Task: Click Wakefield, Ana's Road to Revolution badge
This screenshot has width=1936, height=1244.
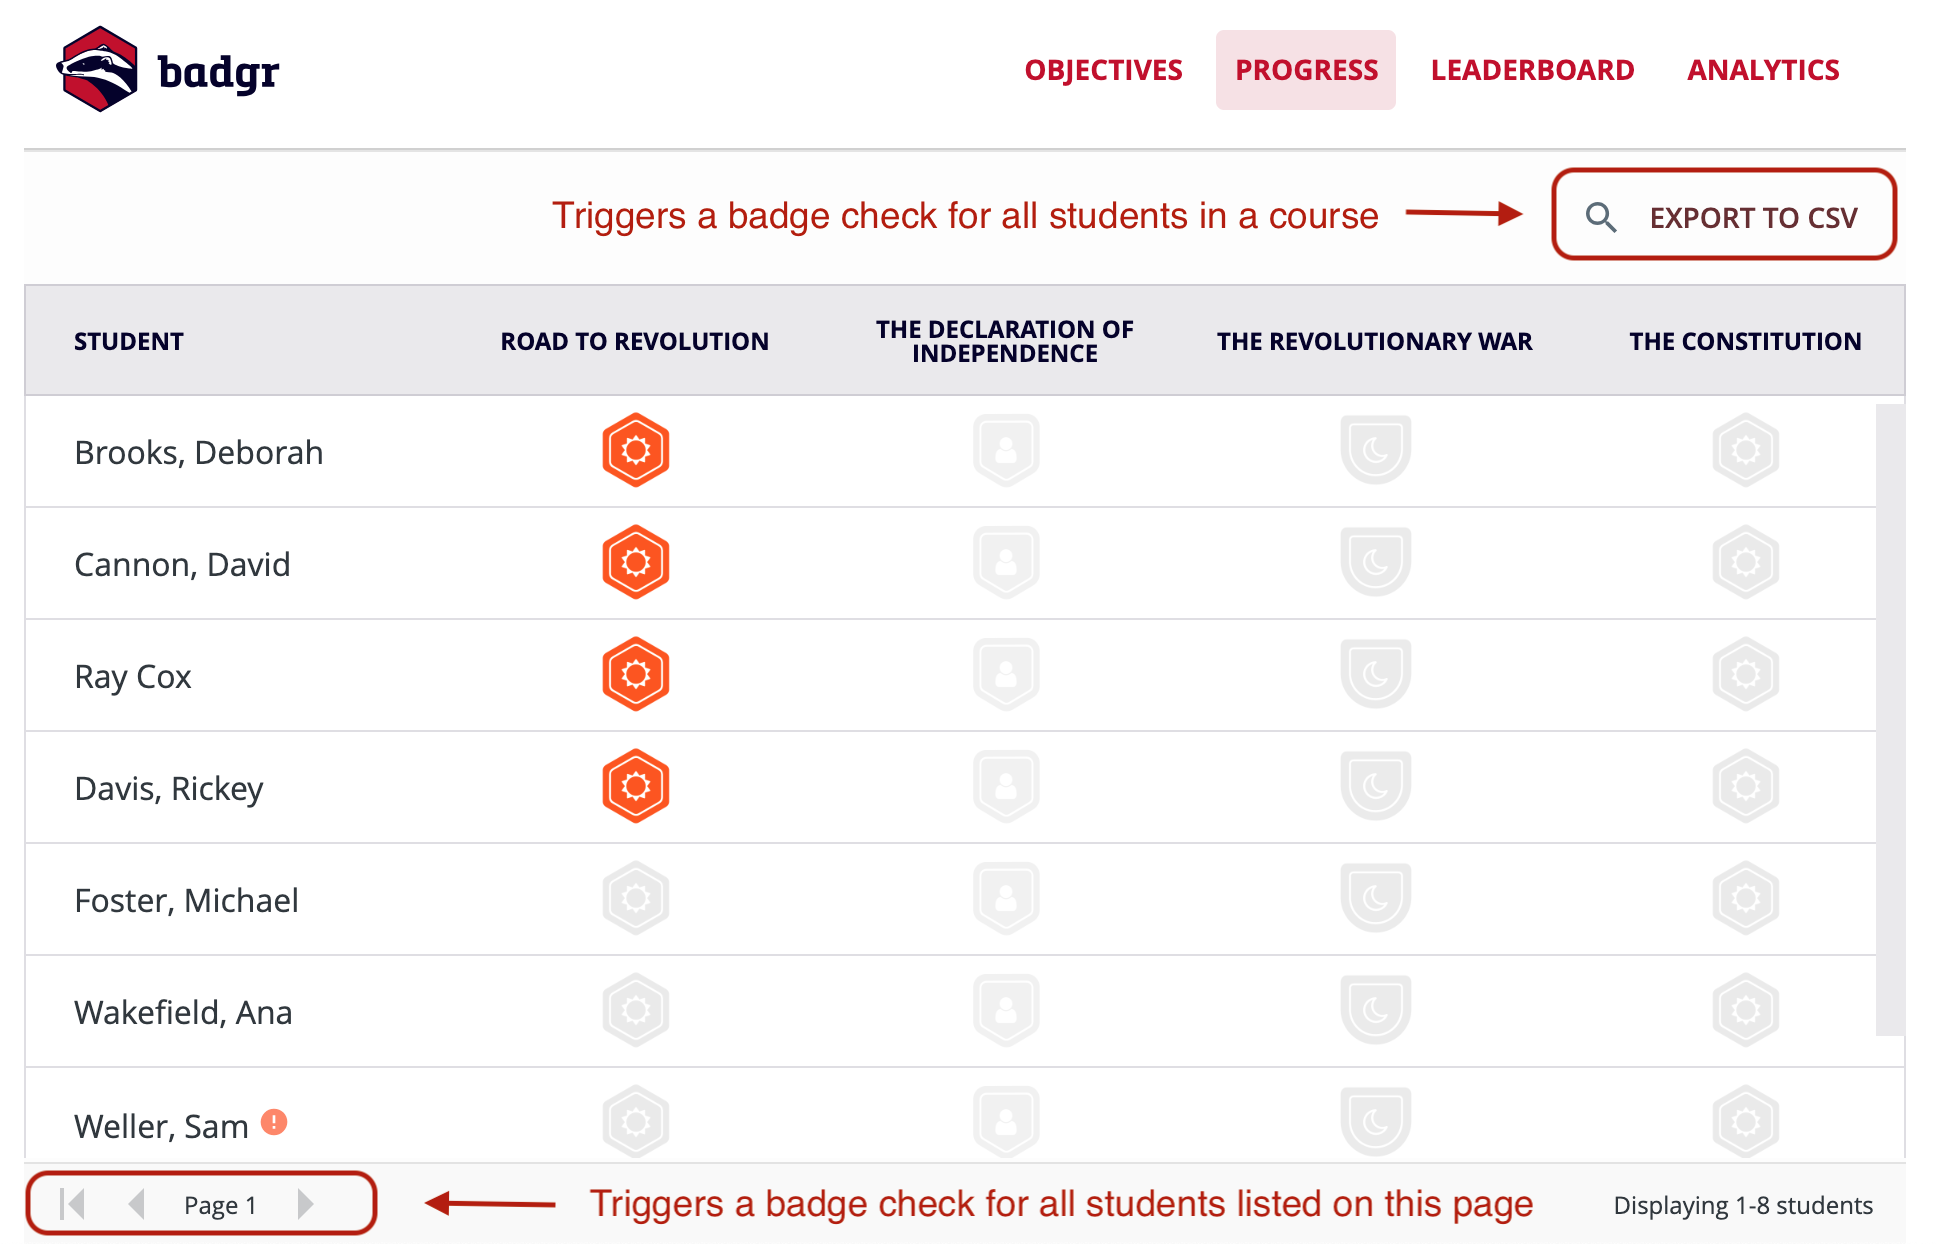Action: (635, 1010)
